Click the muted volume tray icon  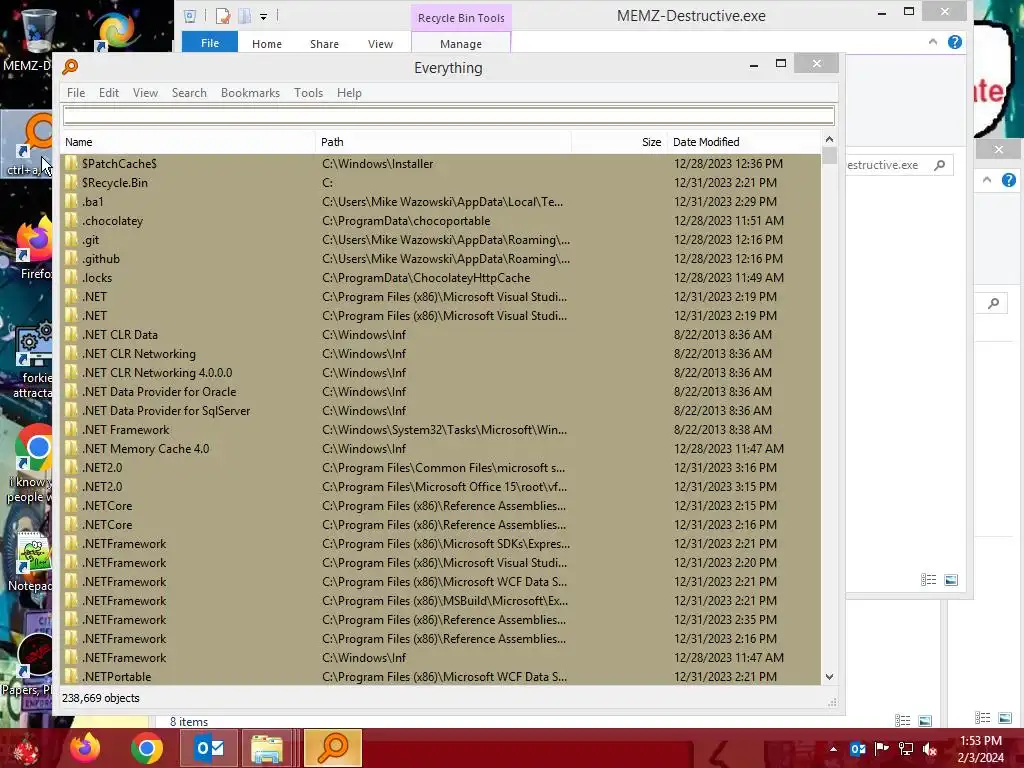(929, 749)
